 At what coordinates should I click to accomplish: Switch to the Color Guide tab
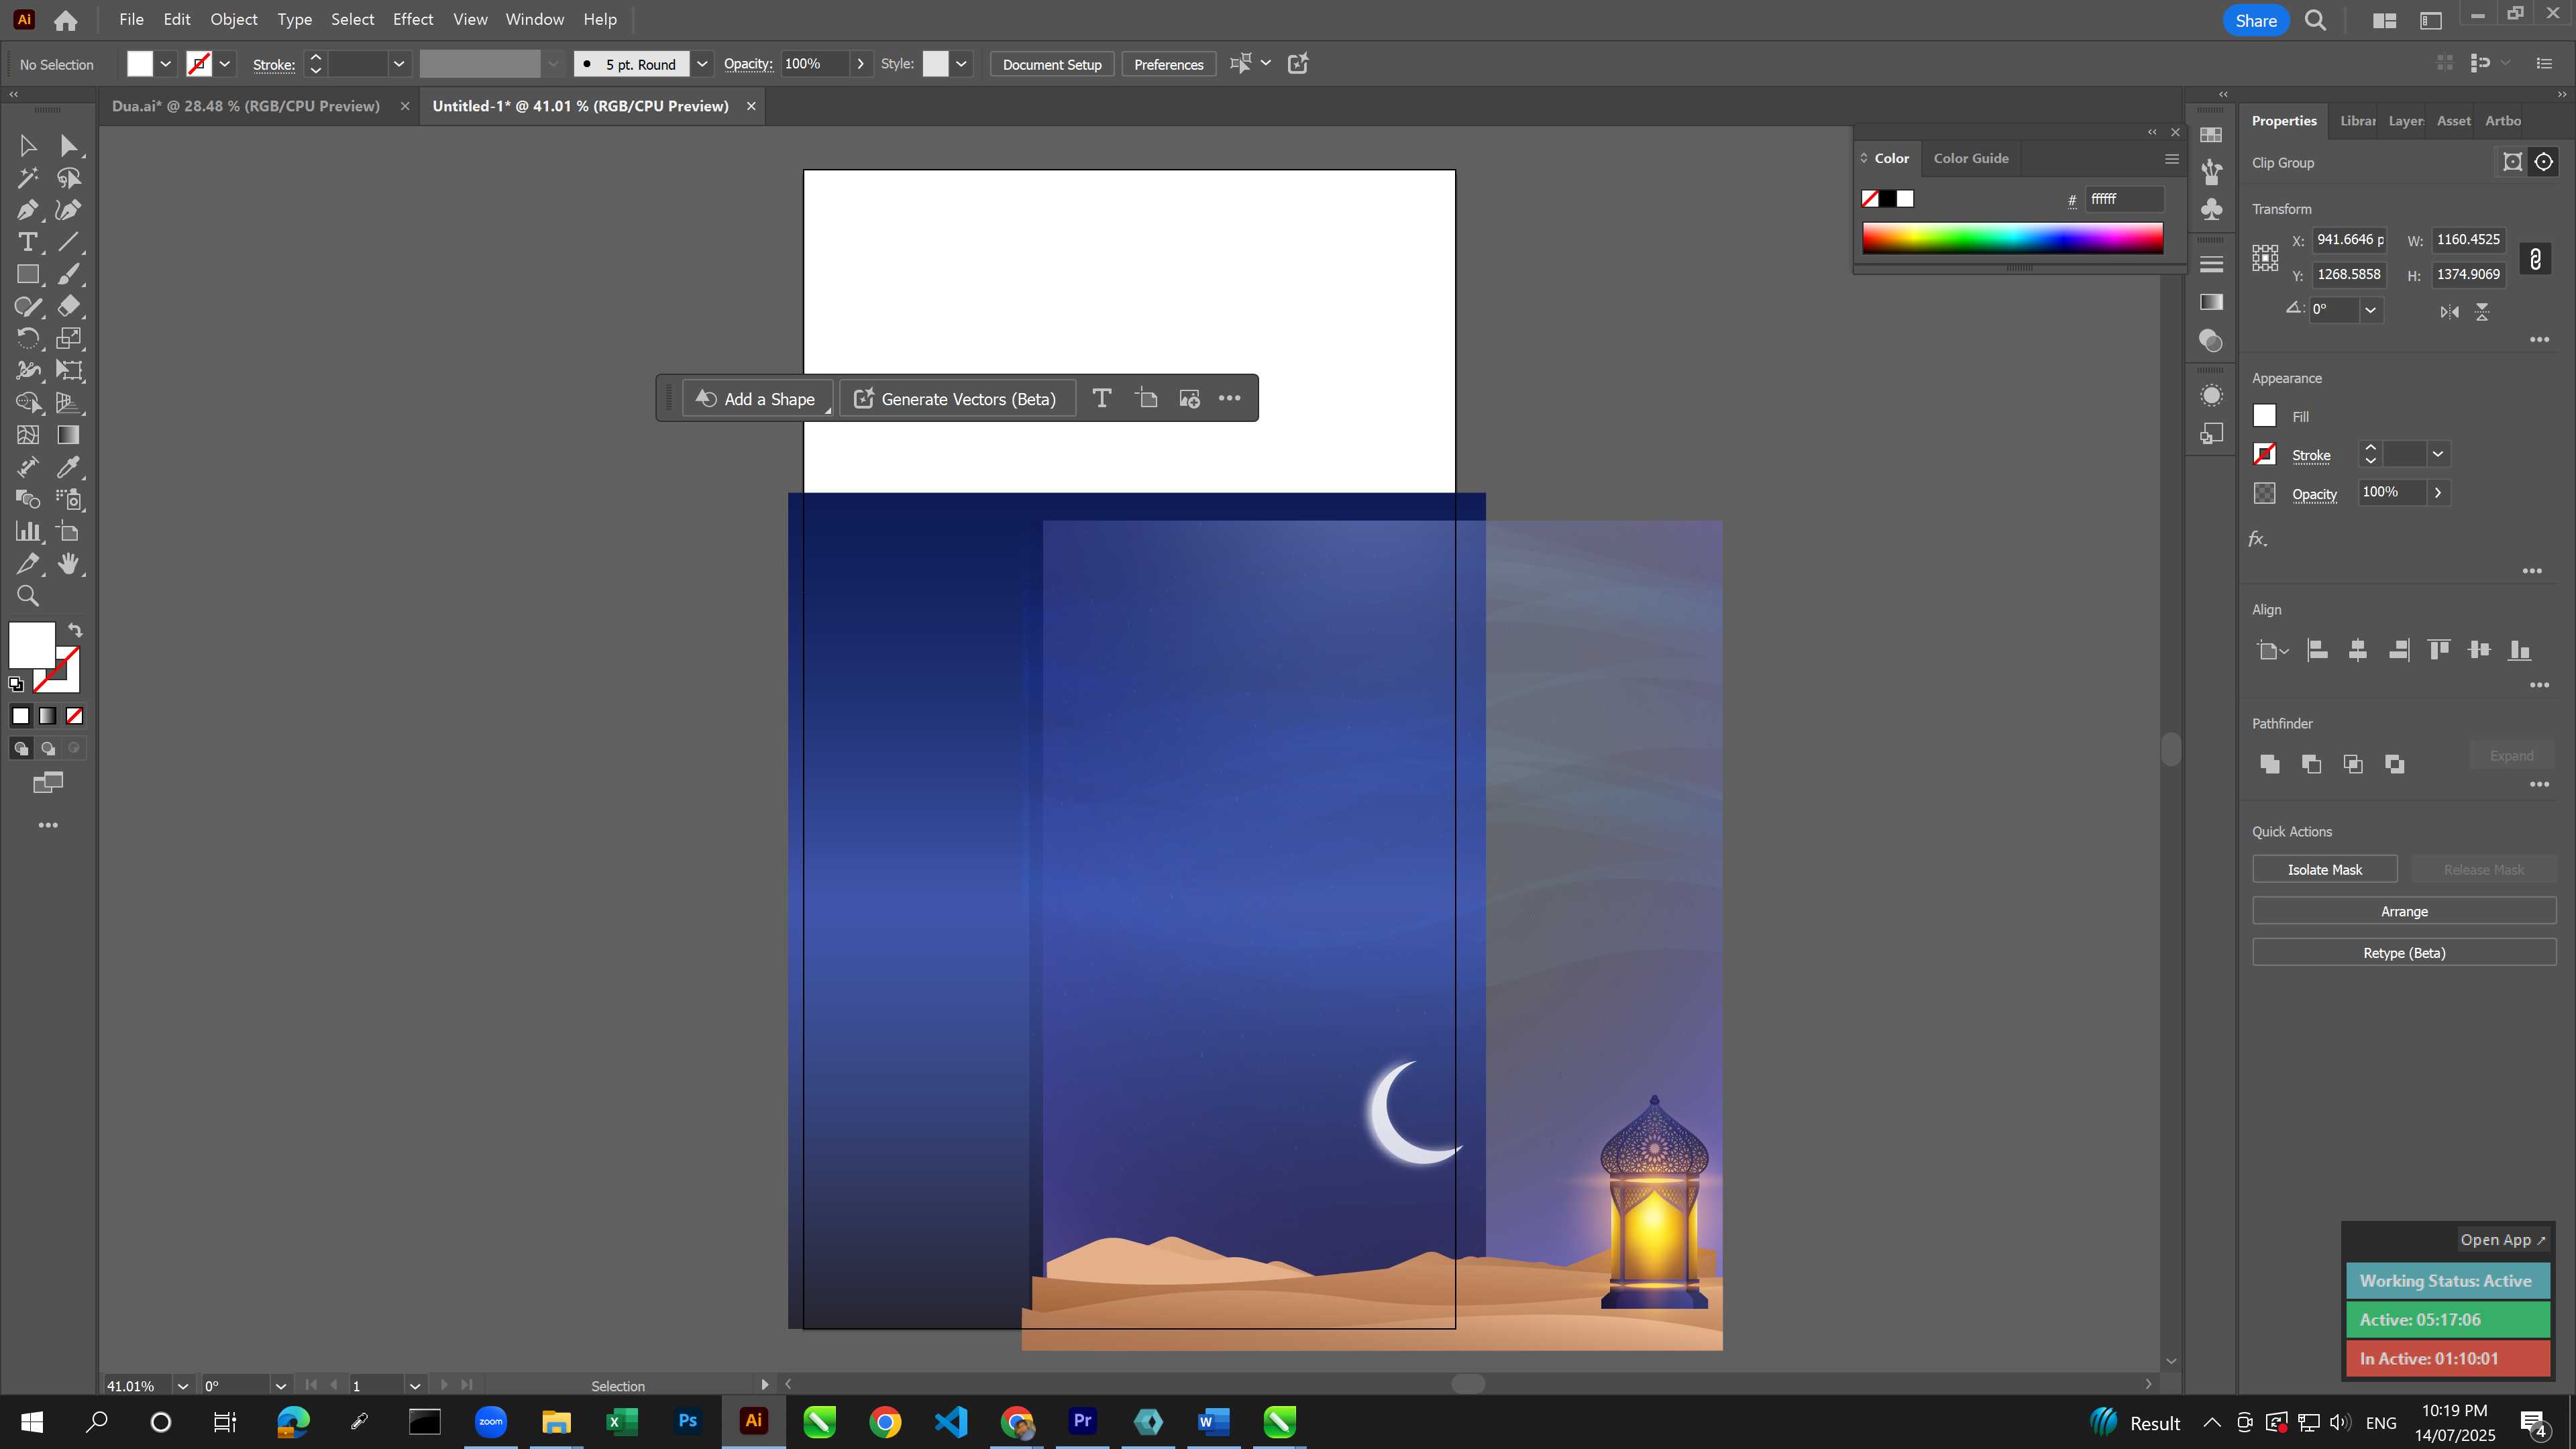tap(1971, 158)
